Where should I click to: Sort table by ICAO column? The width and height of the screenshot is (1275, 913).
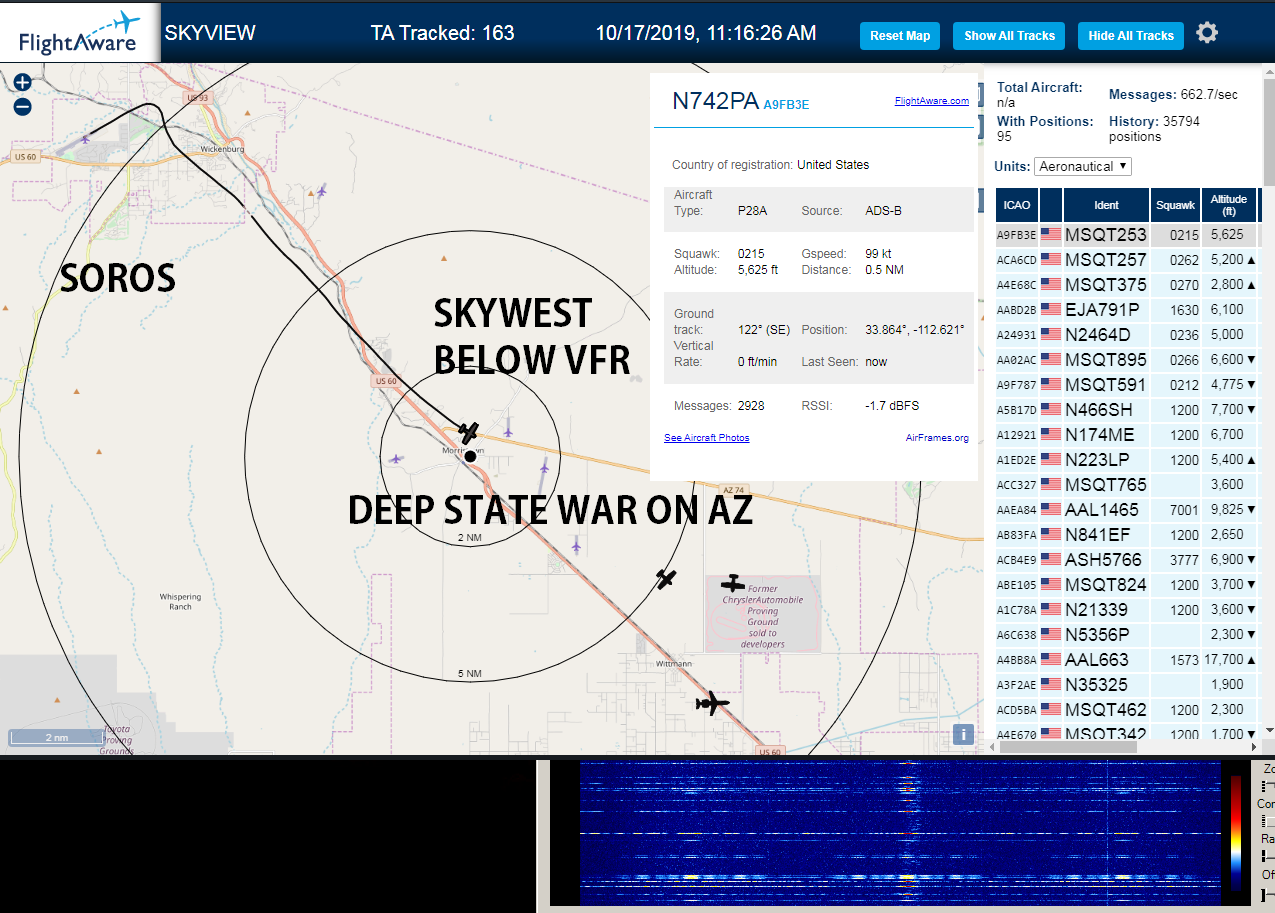[1017, 205]
